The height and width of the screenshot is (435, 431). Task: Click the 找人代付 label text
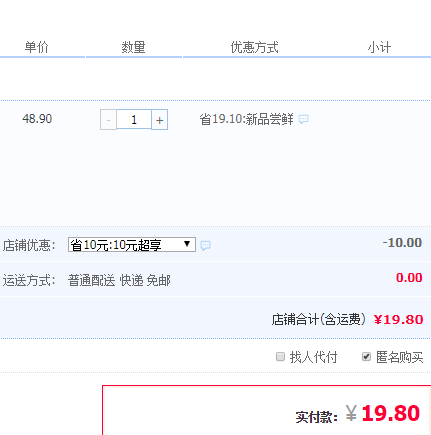pyautogui.click(x=313, y=357)
